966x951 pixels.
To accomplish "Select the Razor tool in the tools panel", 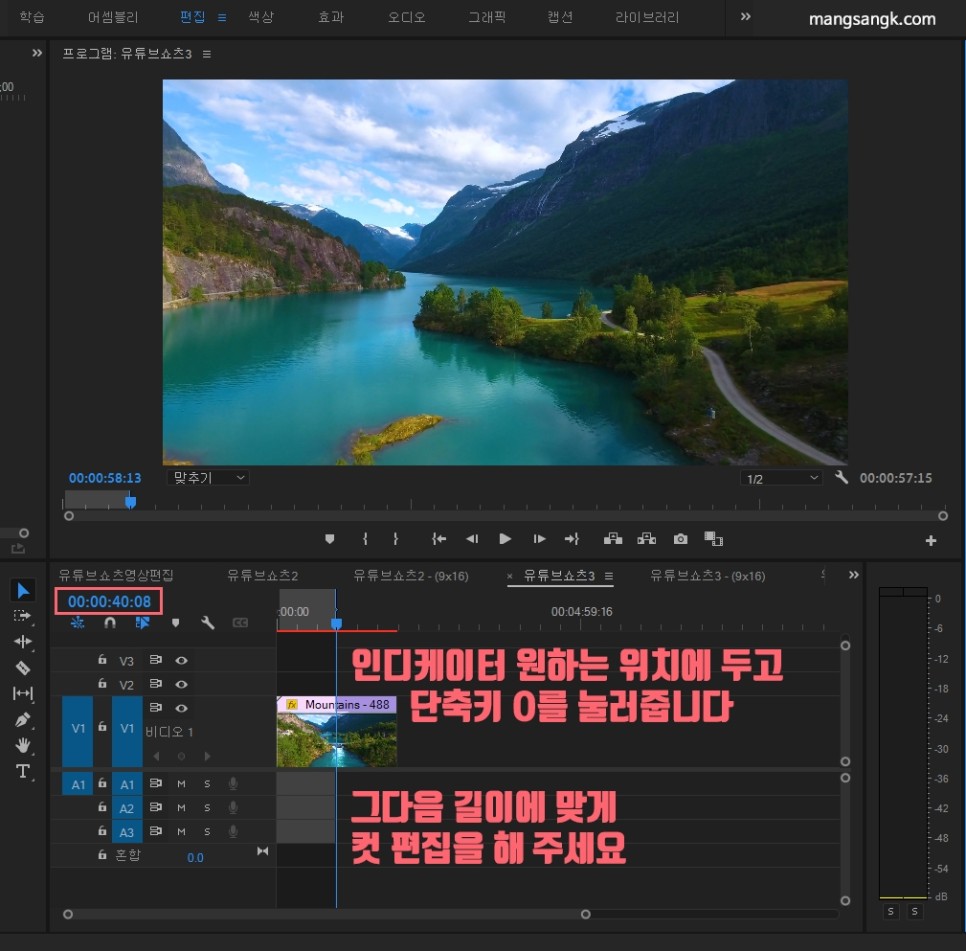I will point(23,667).
